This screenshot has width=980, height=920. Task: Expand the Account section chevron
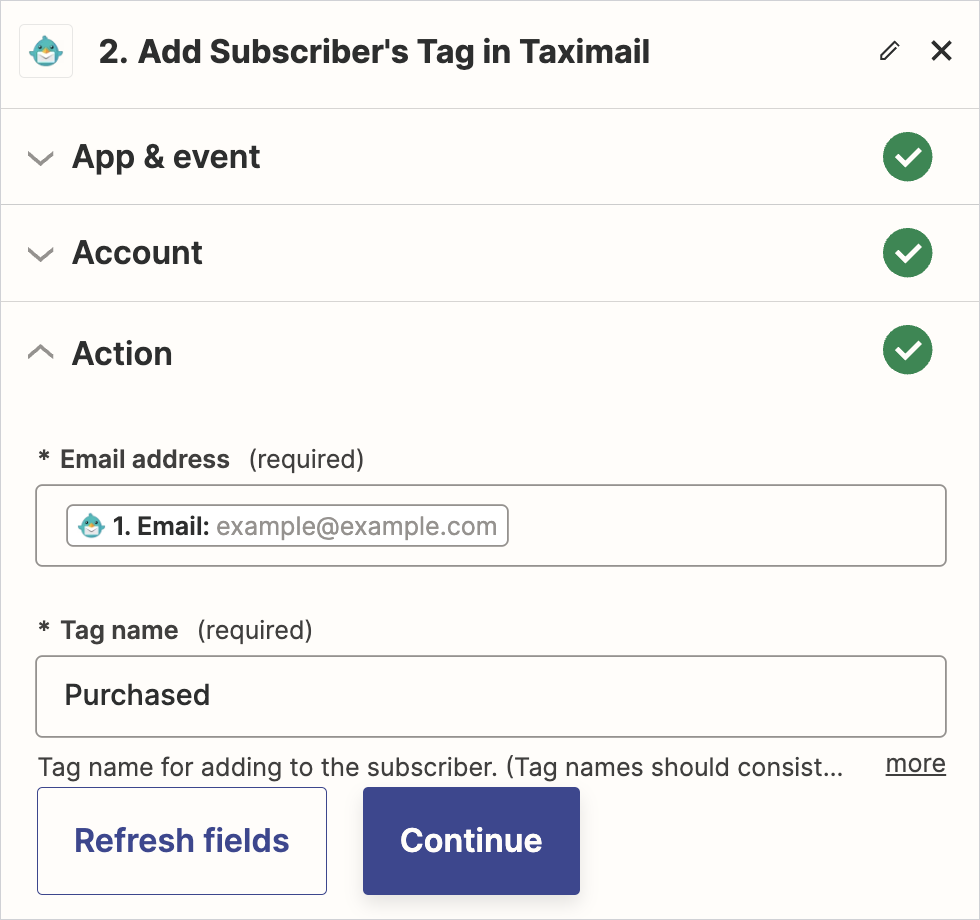40,254
